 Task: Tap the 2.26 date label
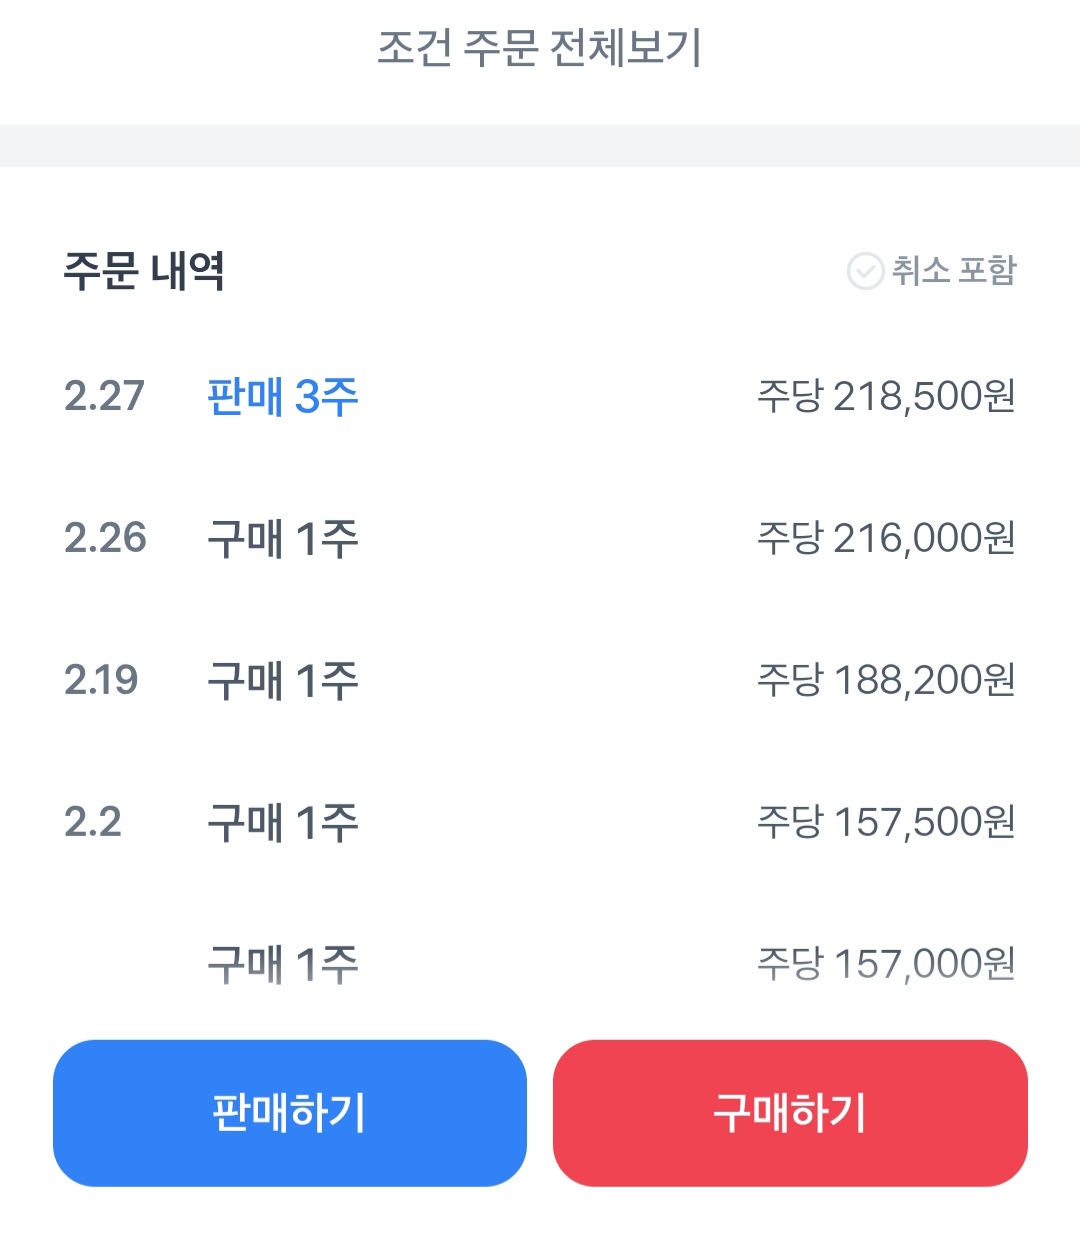105,539
